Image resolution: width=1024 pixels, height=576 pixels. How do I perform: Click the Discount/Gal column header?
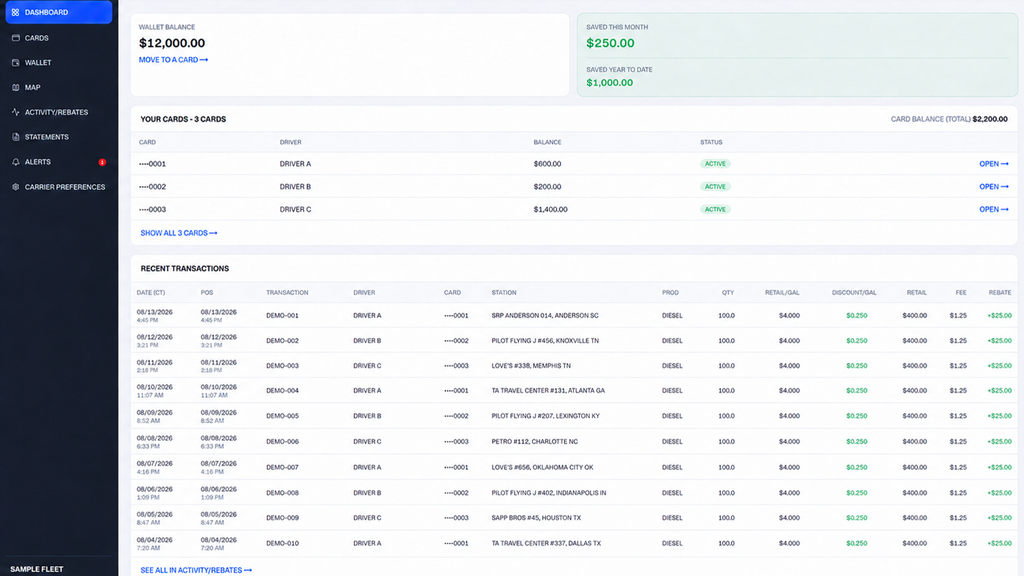point(854,293)
